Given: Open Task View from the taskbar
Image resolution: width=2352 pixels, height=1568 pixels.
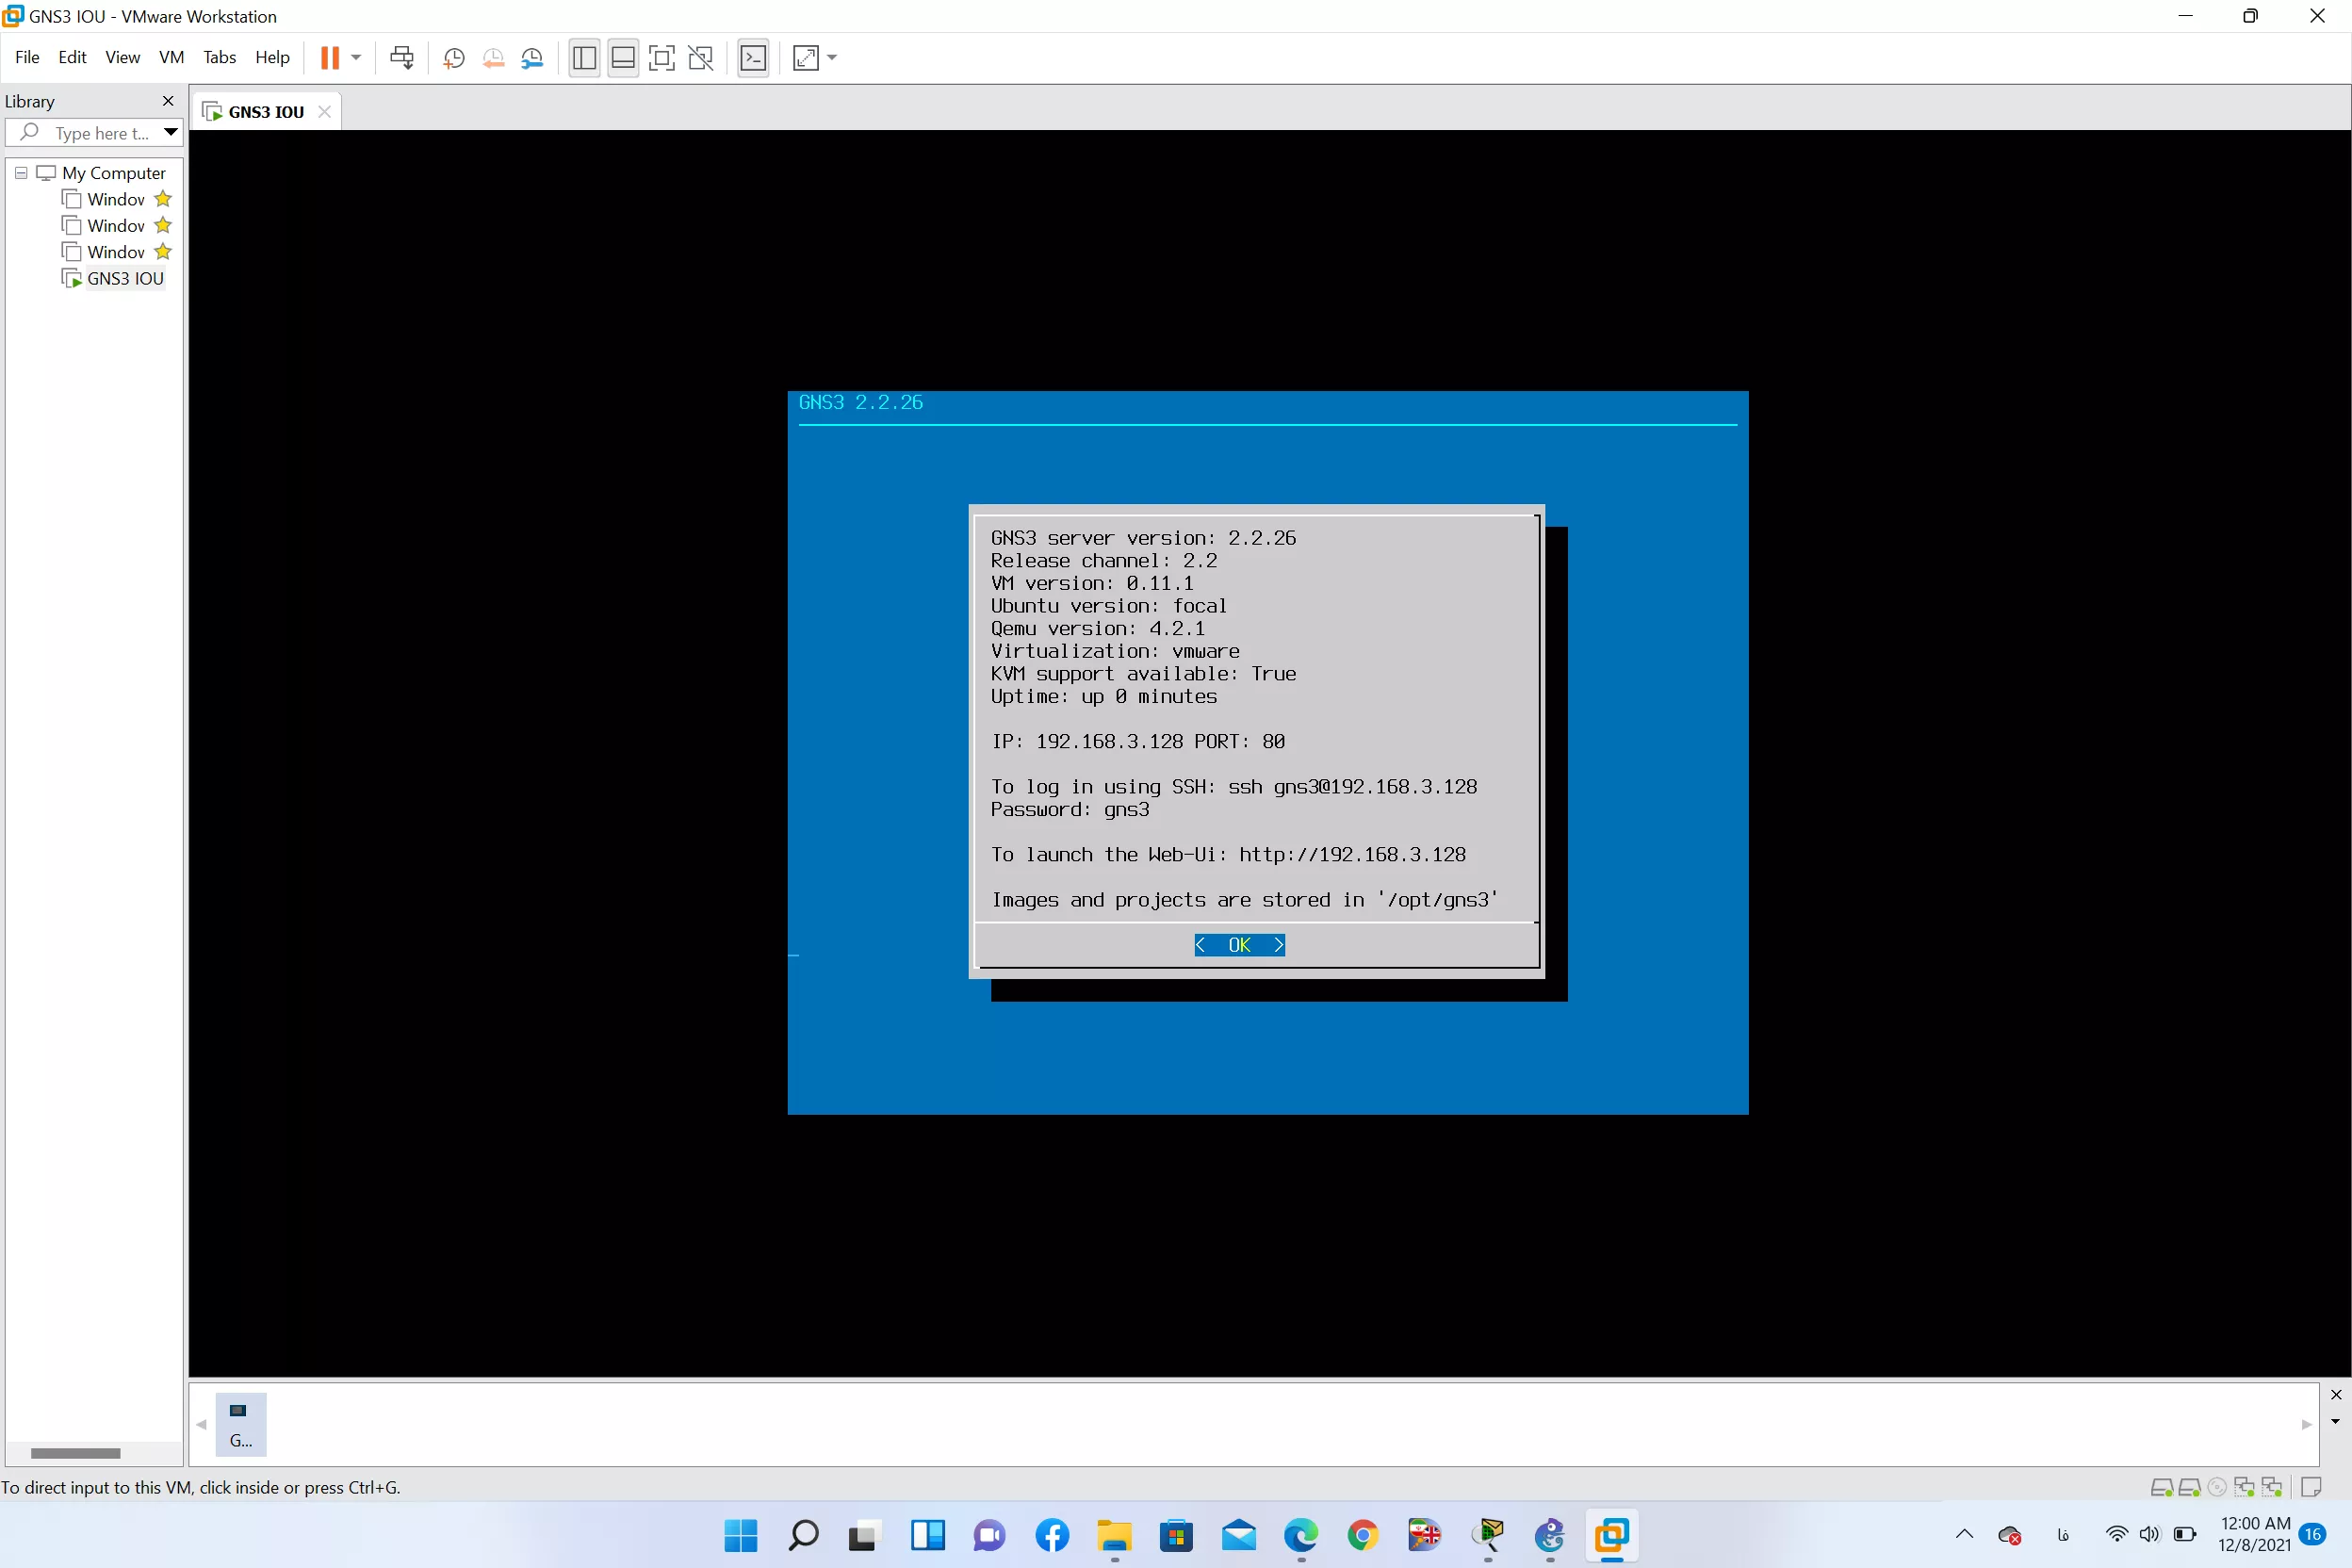Looking at the screenshot, I should [863, 1535].
